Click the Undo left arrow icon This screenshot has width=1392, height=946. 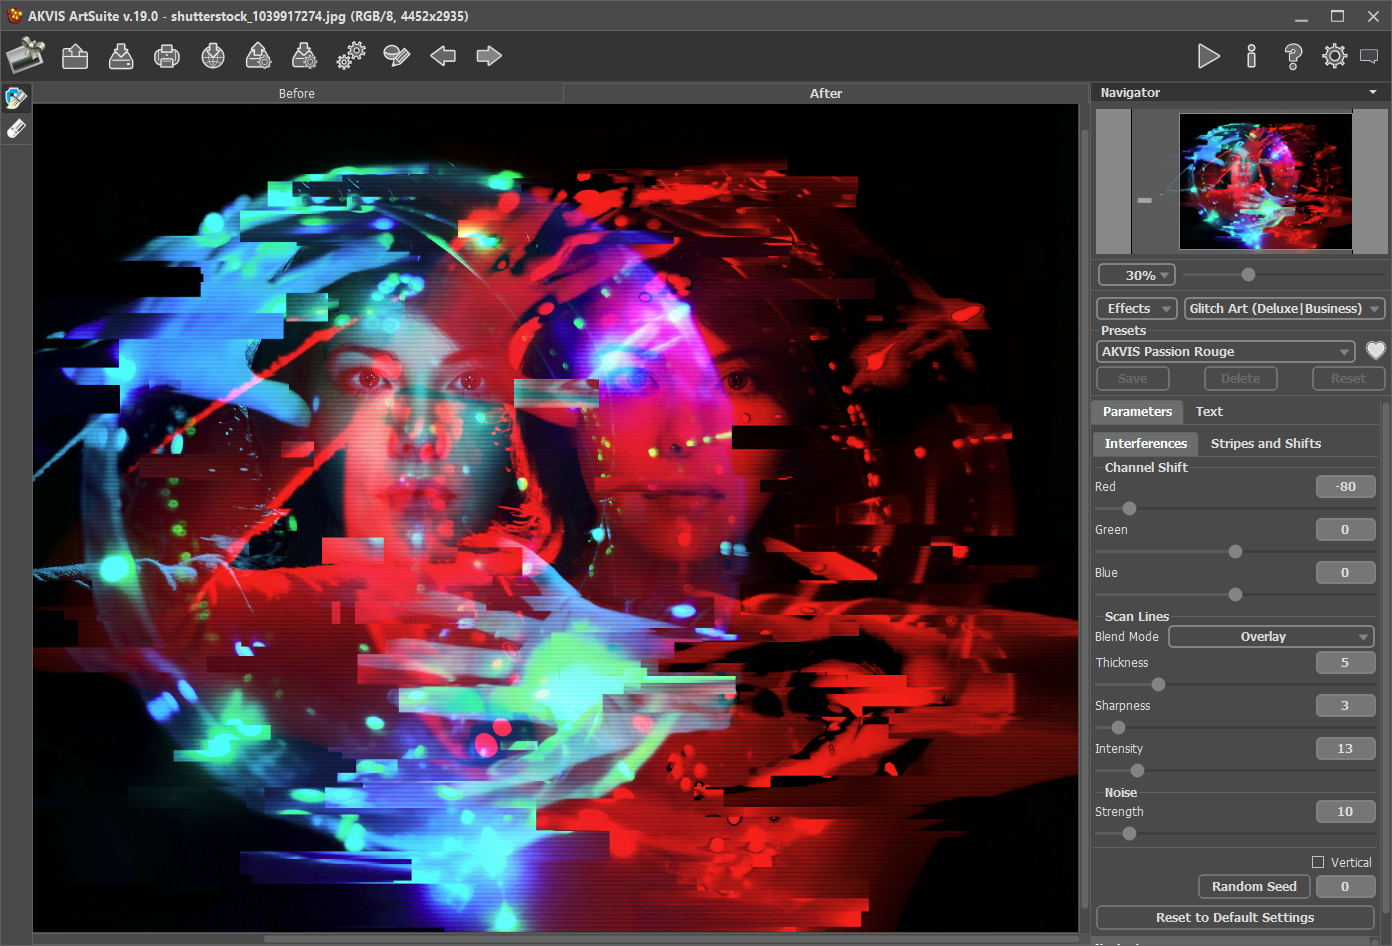(443, 56)
